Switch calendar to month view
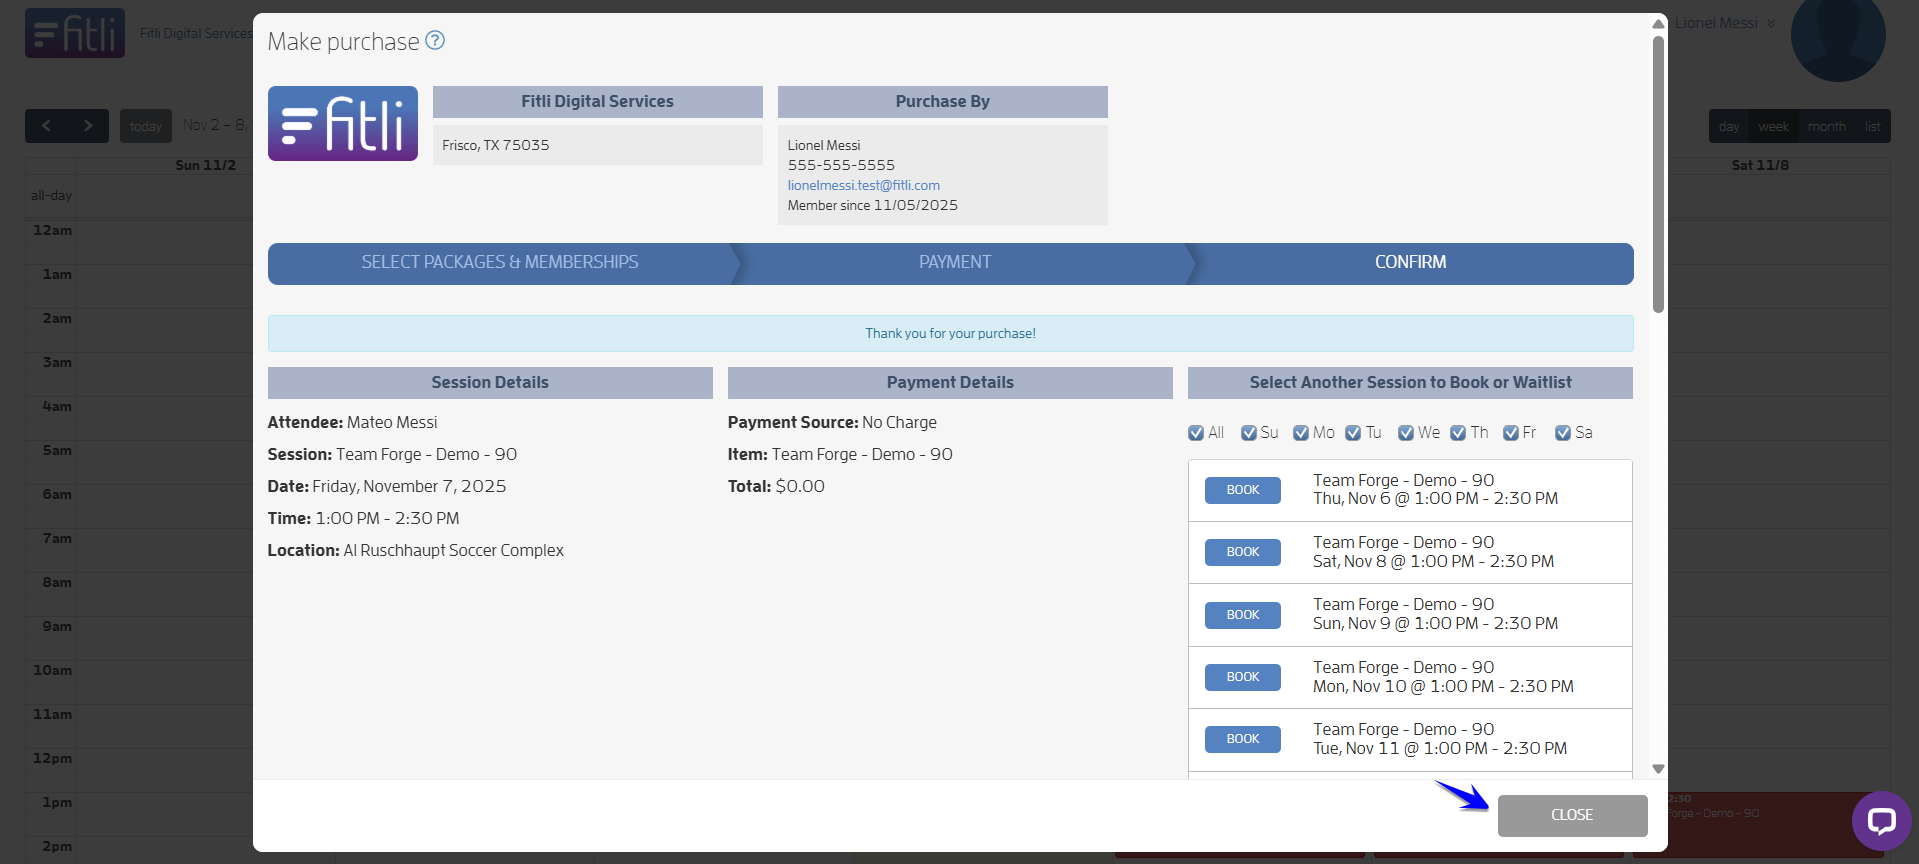The image size is (1919, 864). [1826, 126]
